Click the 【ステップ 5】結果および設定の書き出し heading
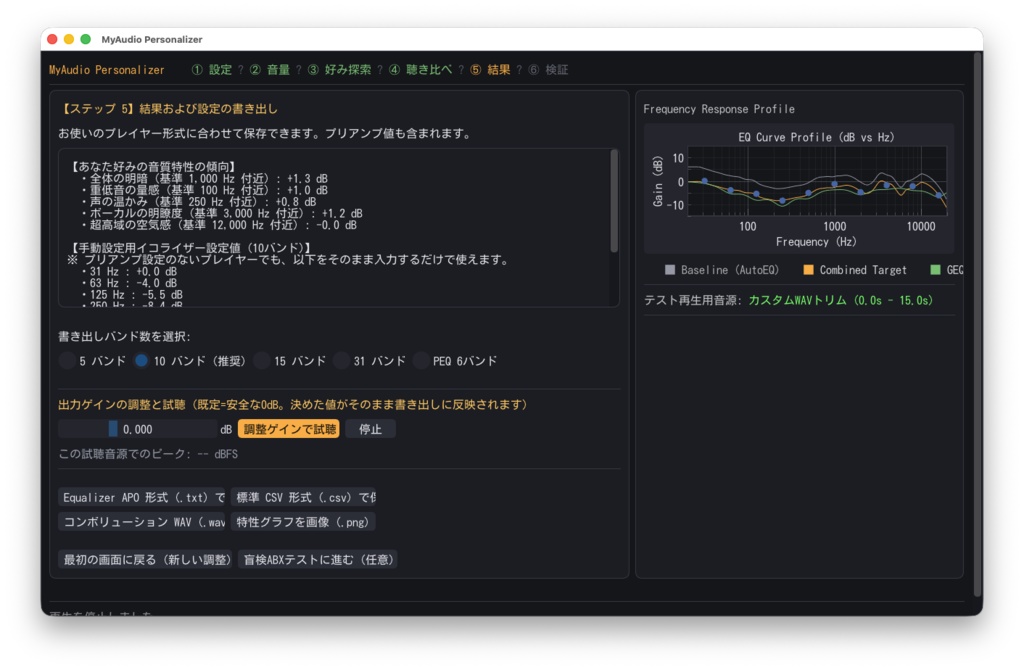The width and height of the screenshot is (1024, 670). click(x=168, y=109)
